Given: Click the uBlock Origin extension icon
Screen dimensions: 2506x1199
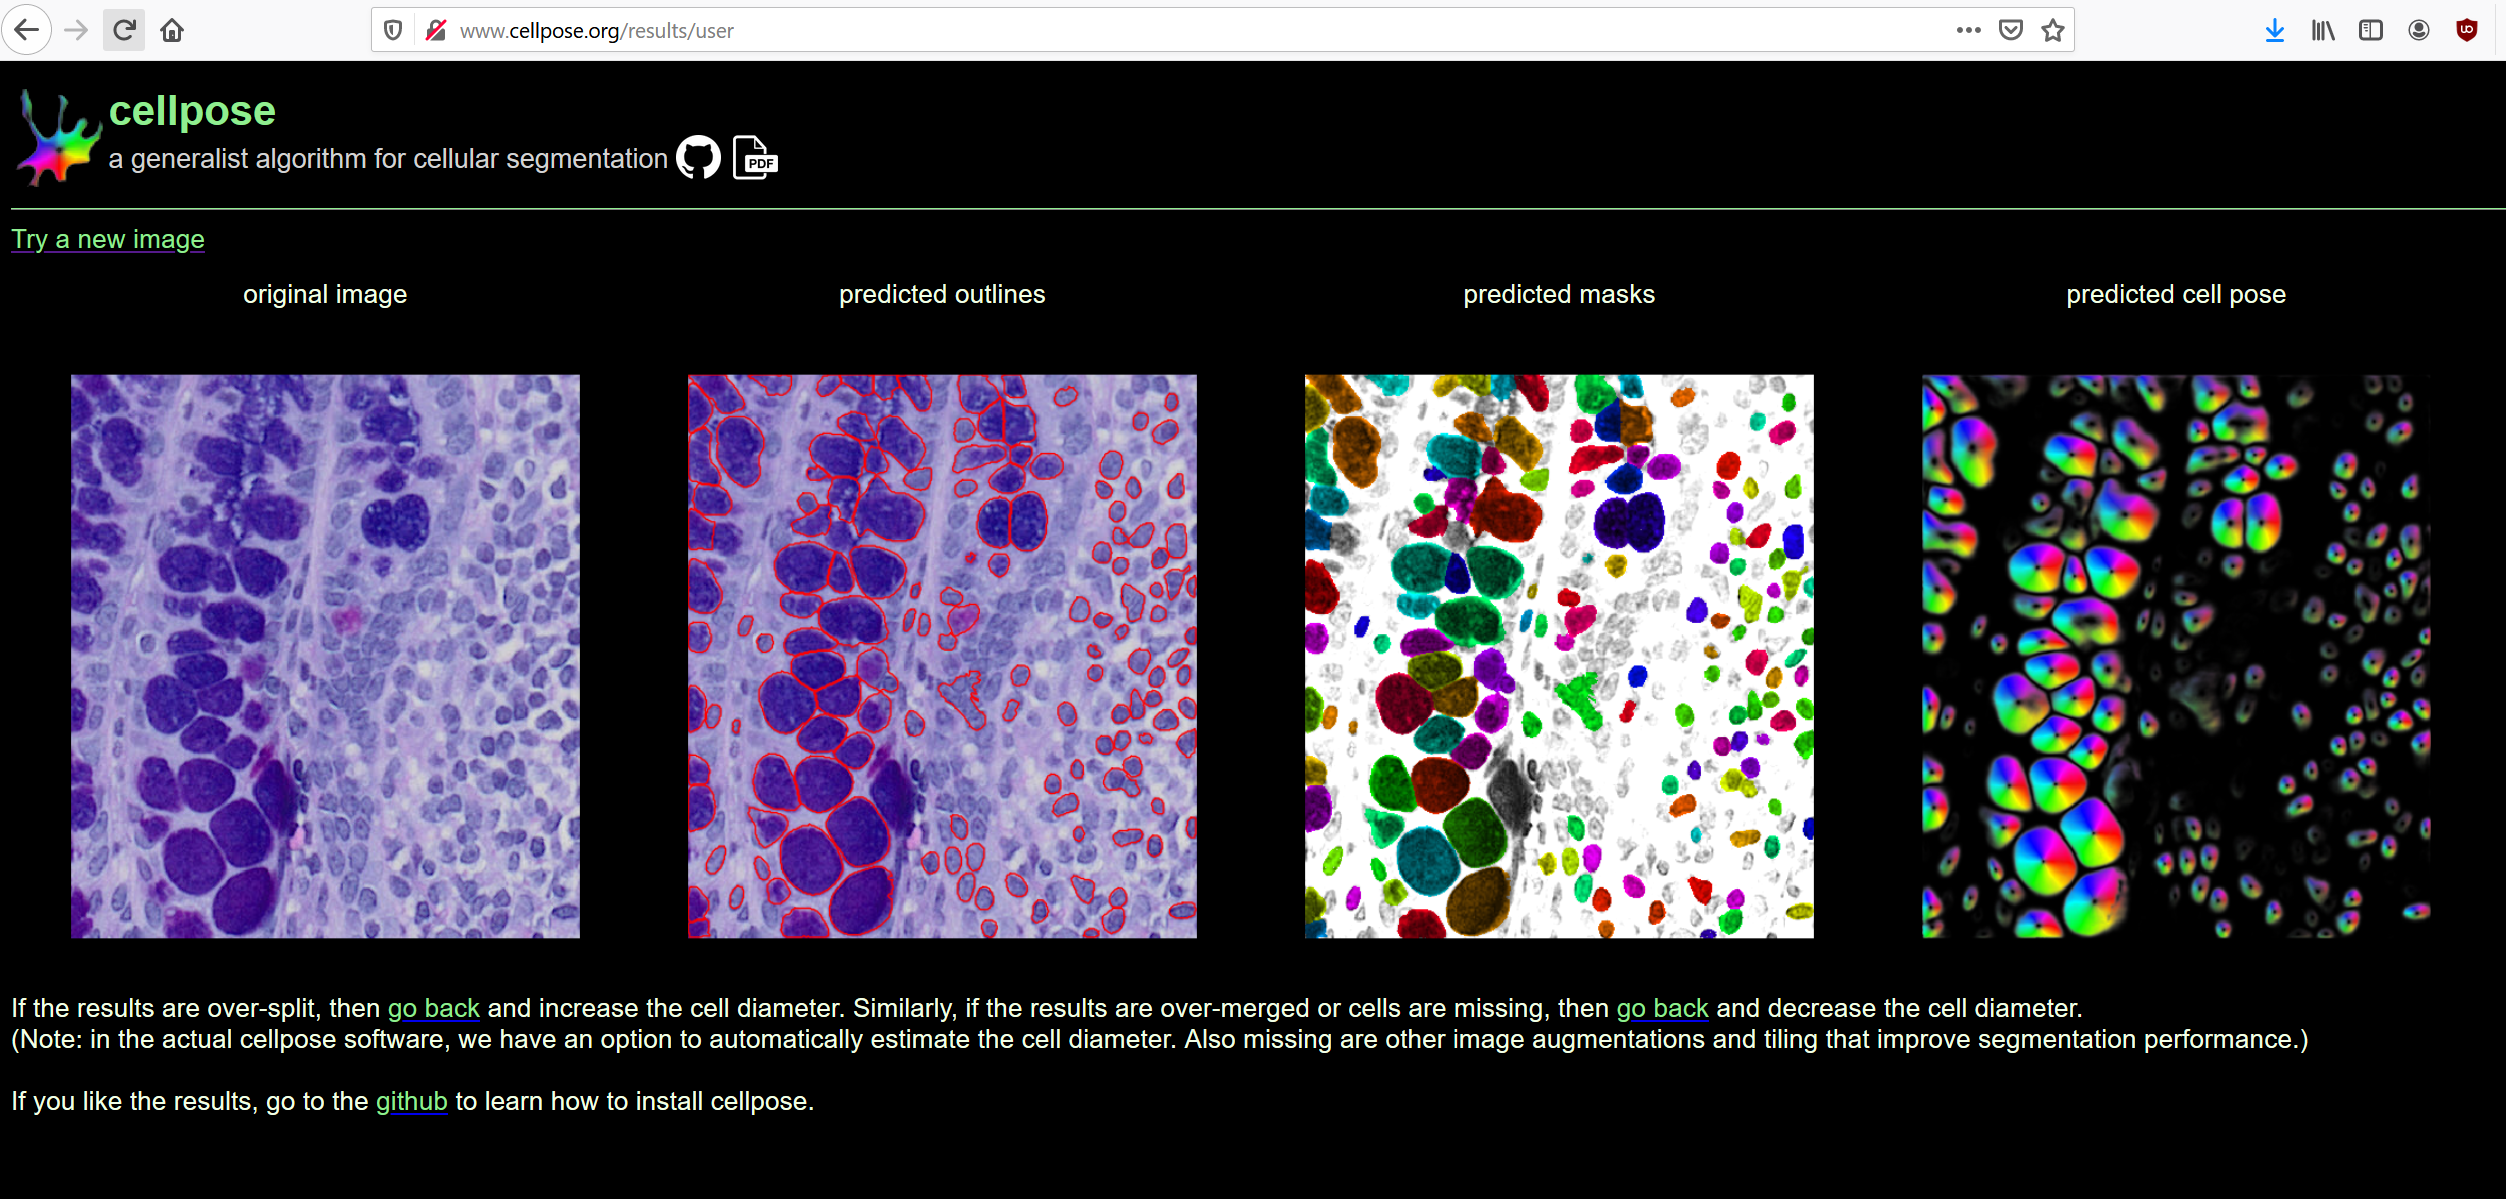Looking at the screenshot, I should coord(2467,30).
